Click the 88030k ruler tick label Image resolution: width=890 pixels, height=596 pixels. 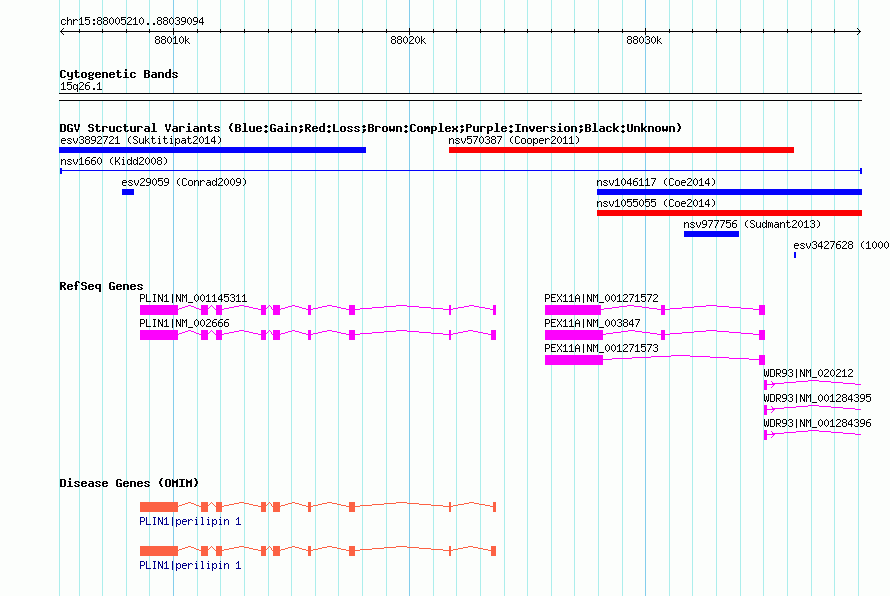[x=644, y=40]
